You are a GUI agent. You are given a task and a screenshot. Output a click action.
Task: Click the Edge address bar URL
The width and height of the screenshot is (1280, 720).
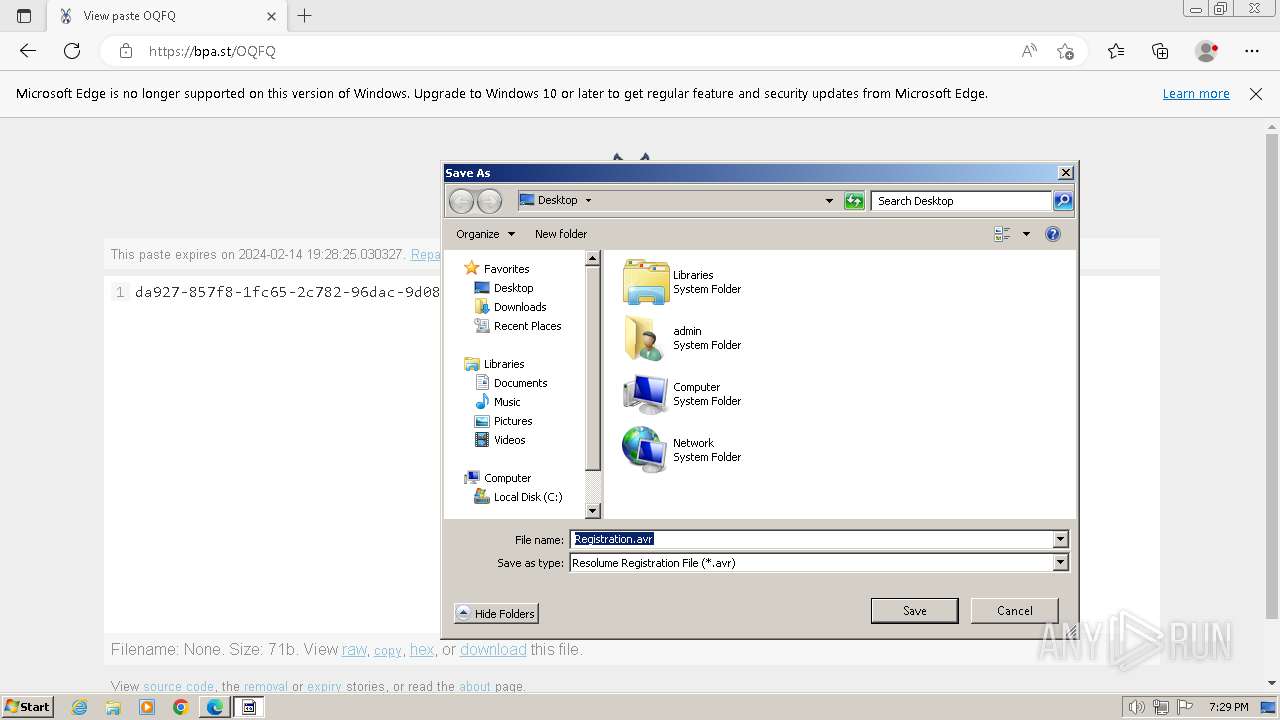[212, 51]
